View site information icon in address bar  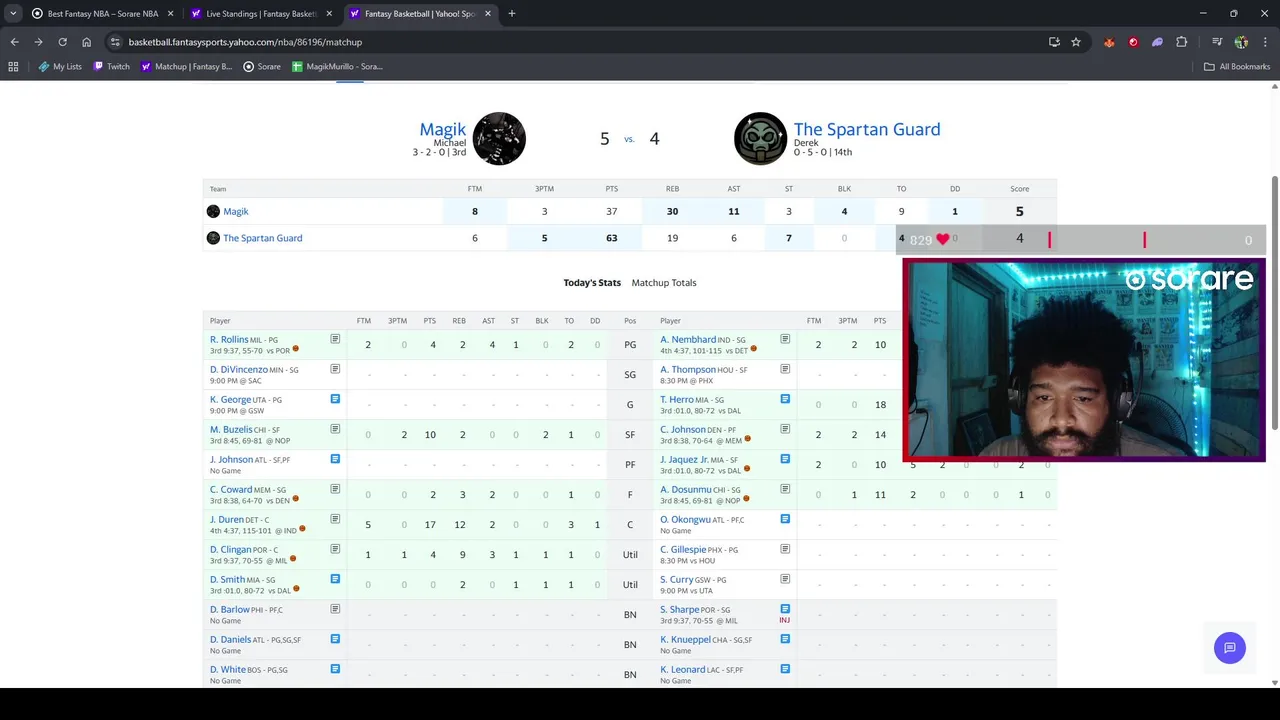pyautogui.click(x=115, y=42)
